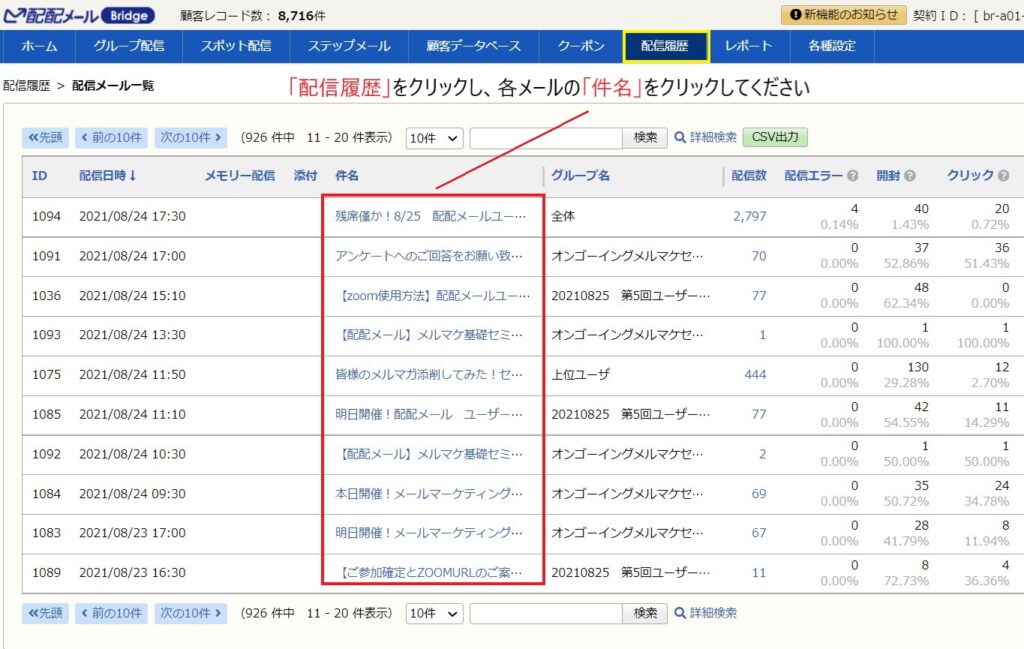The image size is (1024, 649).
Task: Open the top 10件 per-page dropdown
Action: click(x=433, y=137)
